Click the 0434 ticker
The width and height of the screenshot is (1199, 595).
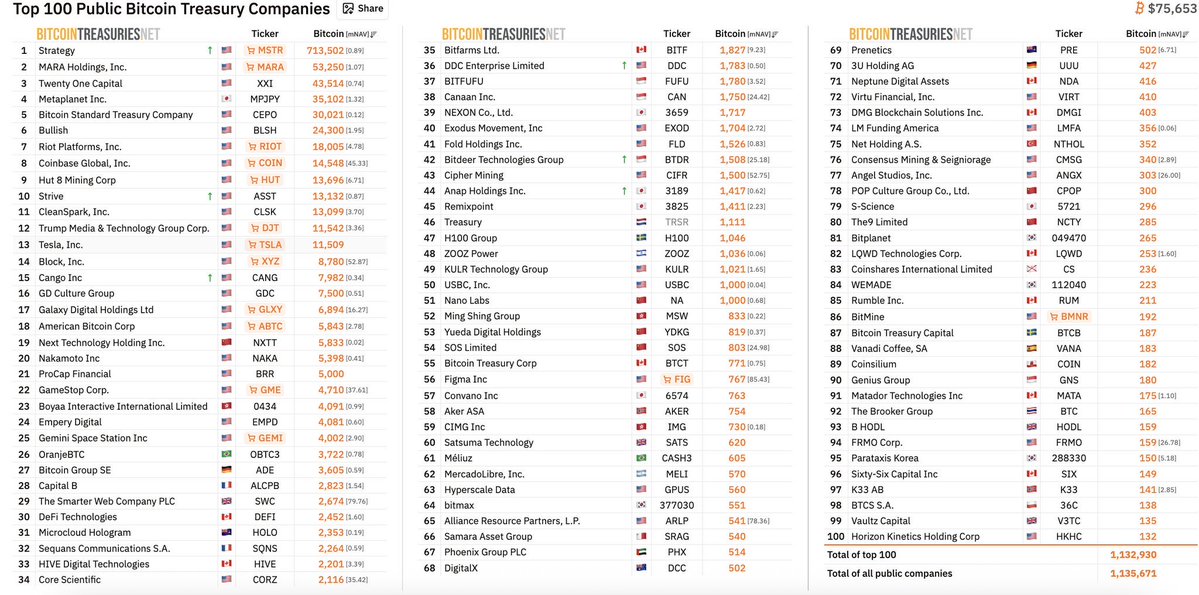pos(265,406)
